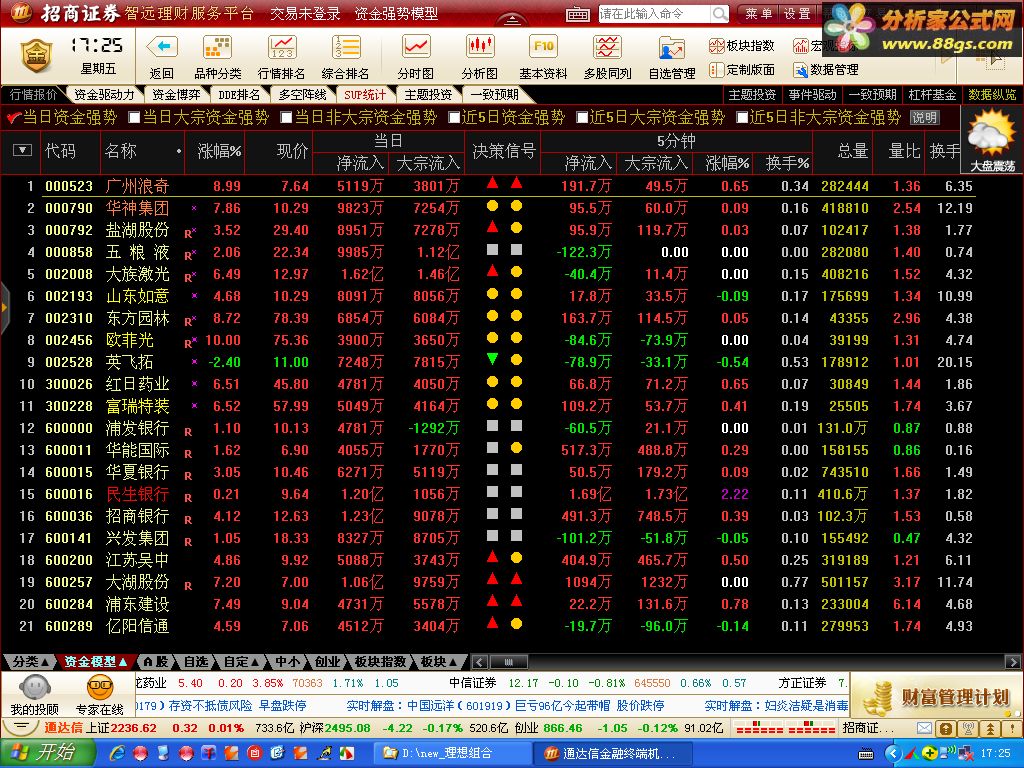
Task: Open 基本资料 F10 icon
Action: [x=543, y=48]
